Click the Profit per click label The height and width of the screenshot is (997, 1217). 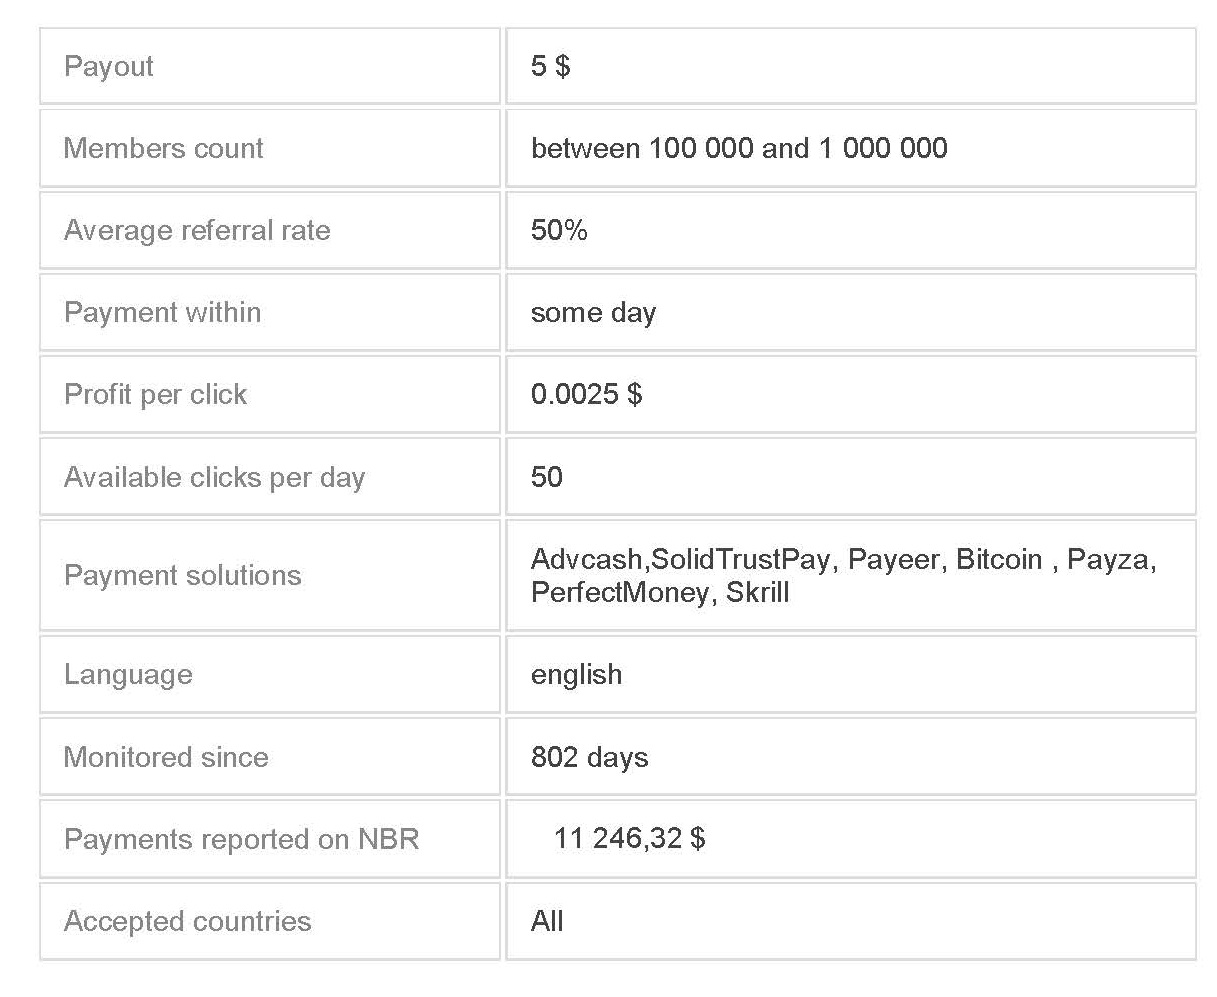155,394
